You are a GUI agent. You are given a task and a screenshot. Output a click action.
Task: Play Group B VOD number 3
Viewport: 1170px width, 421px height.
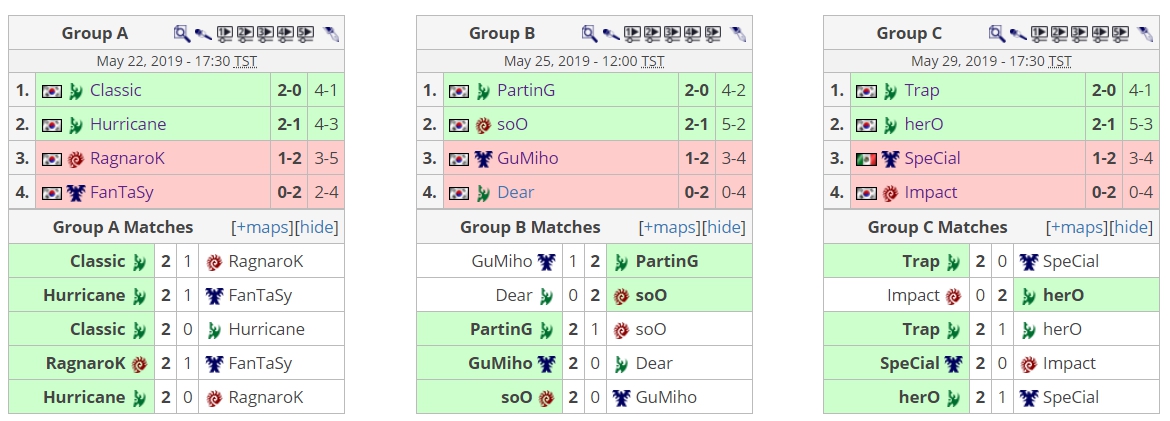672,34
